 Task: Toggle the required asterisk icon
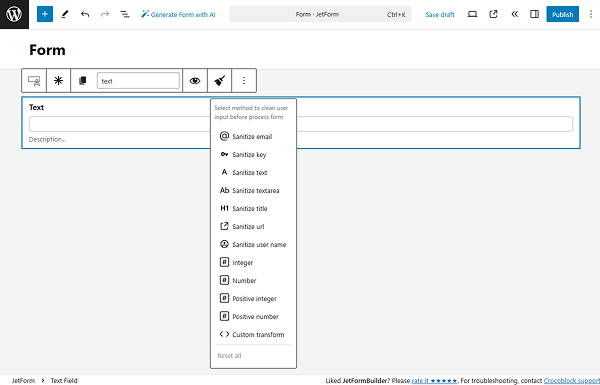tap(59, 81)
